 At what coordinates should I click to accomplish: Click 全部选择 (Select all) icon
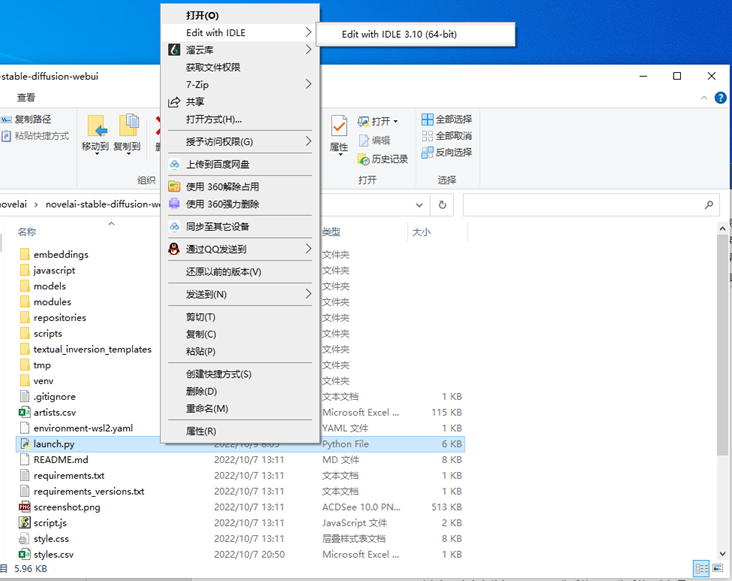pos(446,119)
